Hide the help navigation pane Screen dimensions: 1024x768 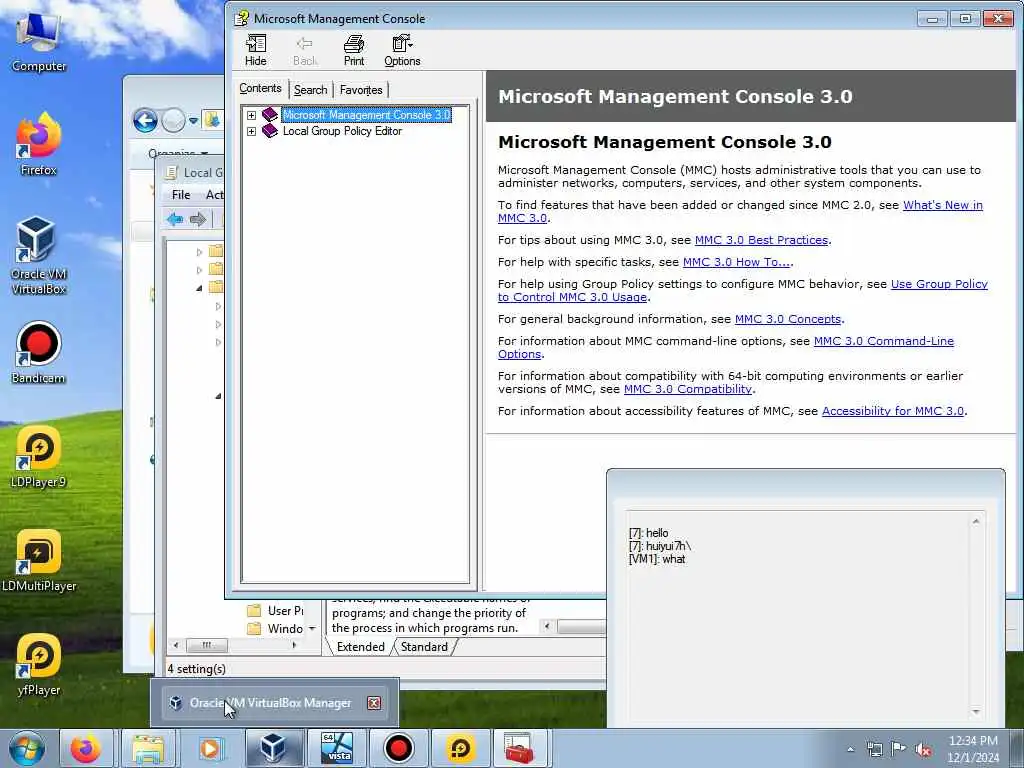(x=255, y=50)
